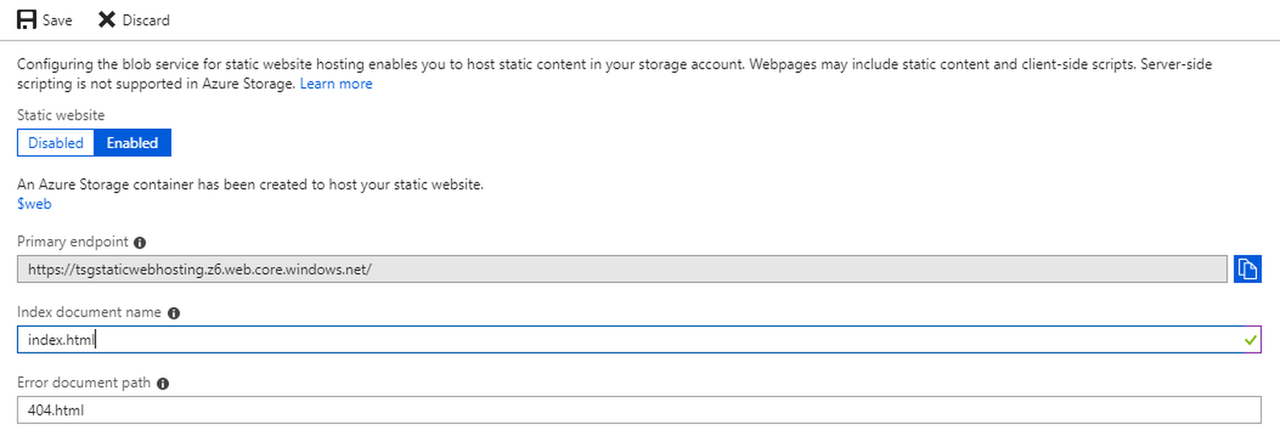Click the green validation checkmark icon
Viewport: 1280px width, 448px height.
pos(1249,340)
